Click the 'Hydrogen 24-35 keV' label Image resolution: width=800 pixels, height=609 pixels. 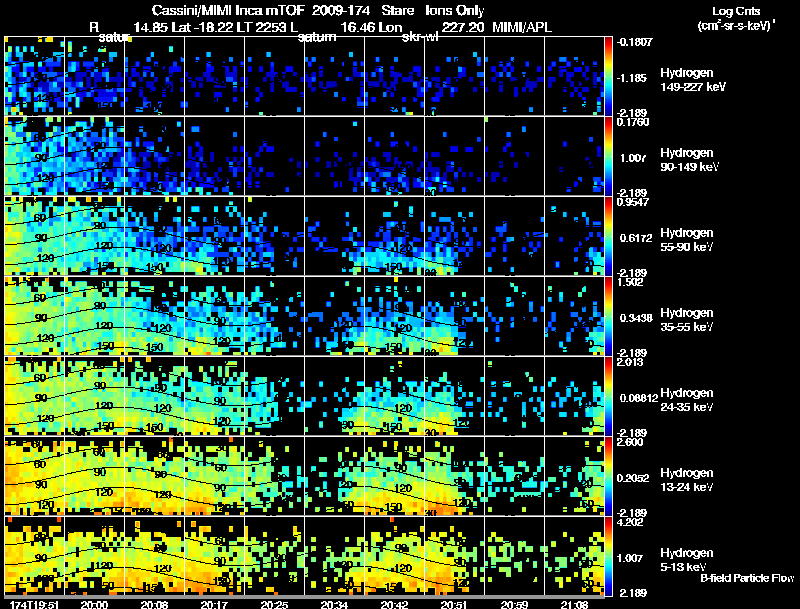[687, 400]
